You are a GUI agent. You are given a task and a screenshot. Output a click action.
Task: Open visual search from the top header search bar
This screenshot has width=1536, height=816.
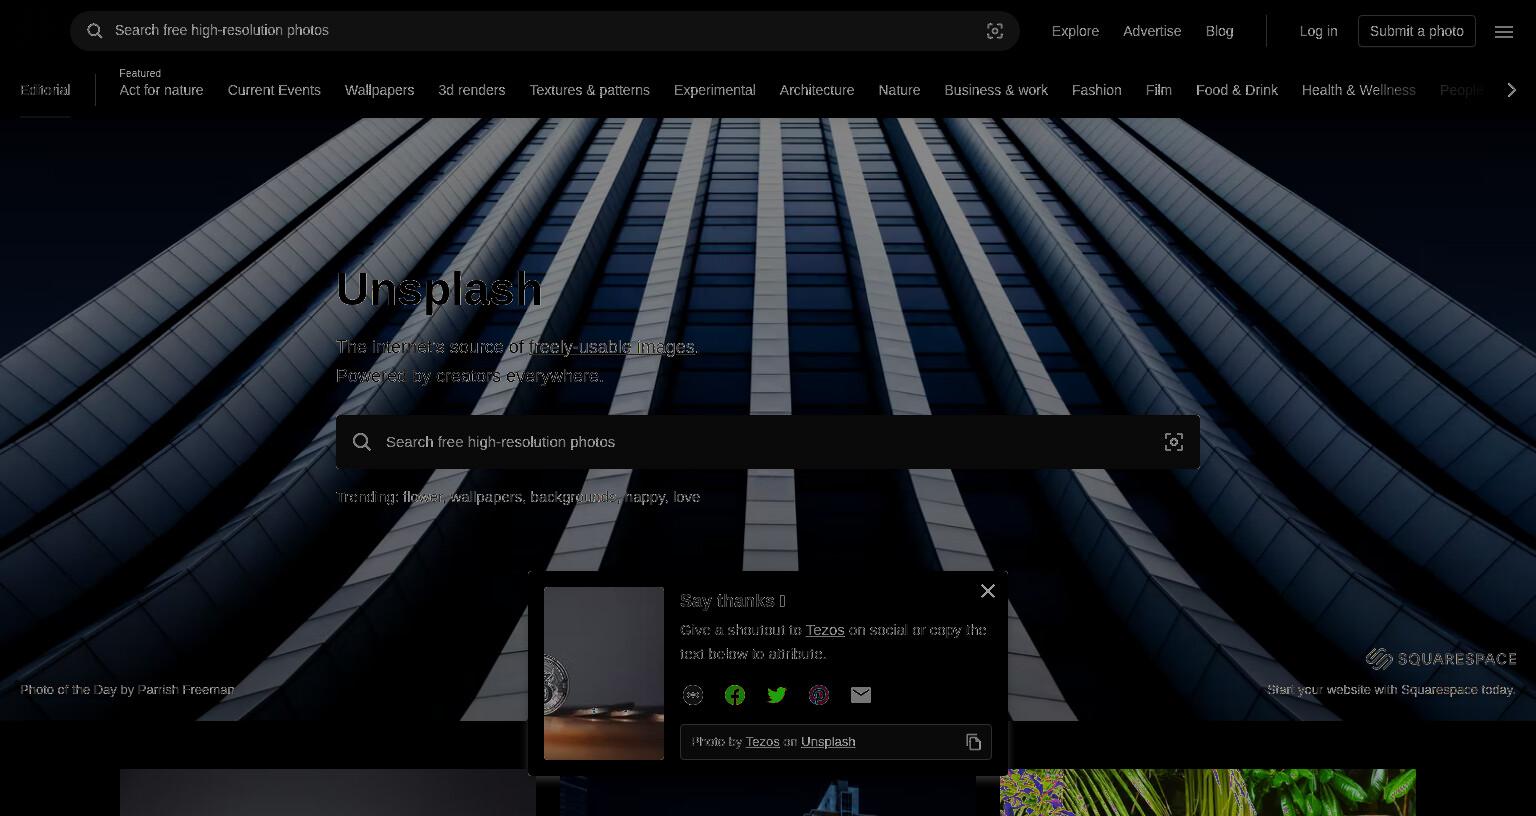pos(995,31)
